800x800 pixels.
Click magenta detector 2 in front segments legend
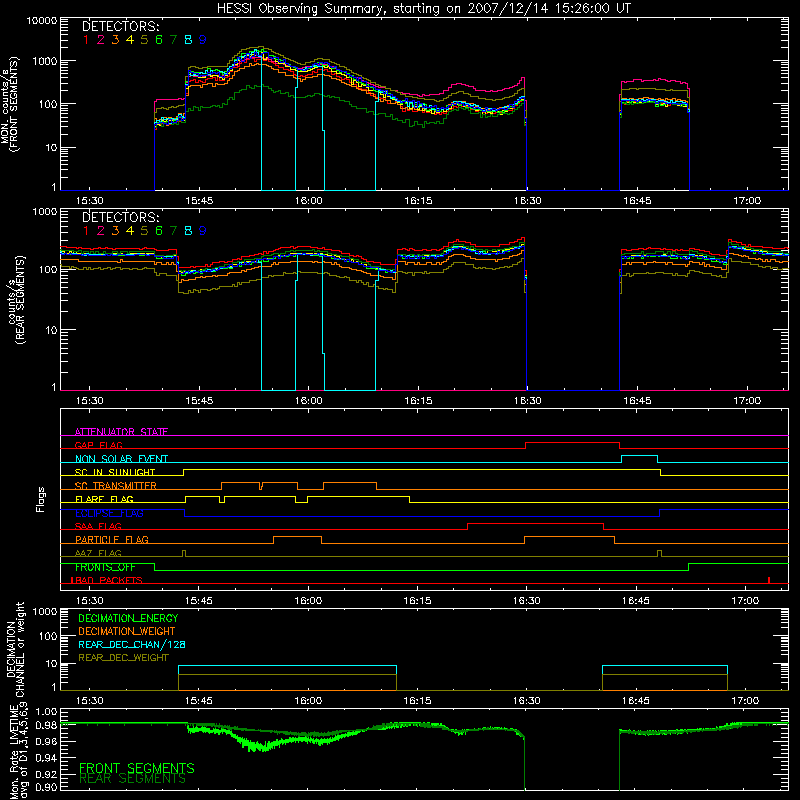pyautogui.click(x=101, y=40)
